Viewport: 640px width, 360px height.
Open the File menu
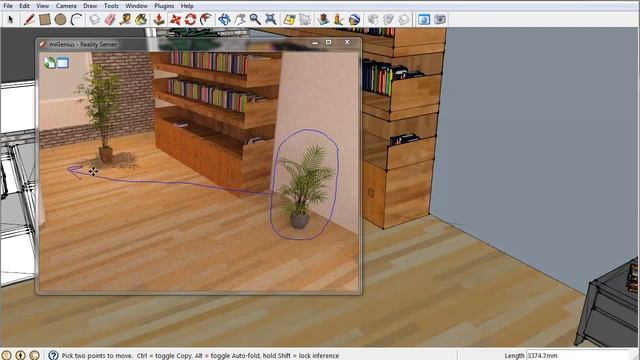click(8, 6)
